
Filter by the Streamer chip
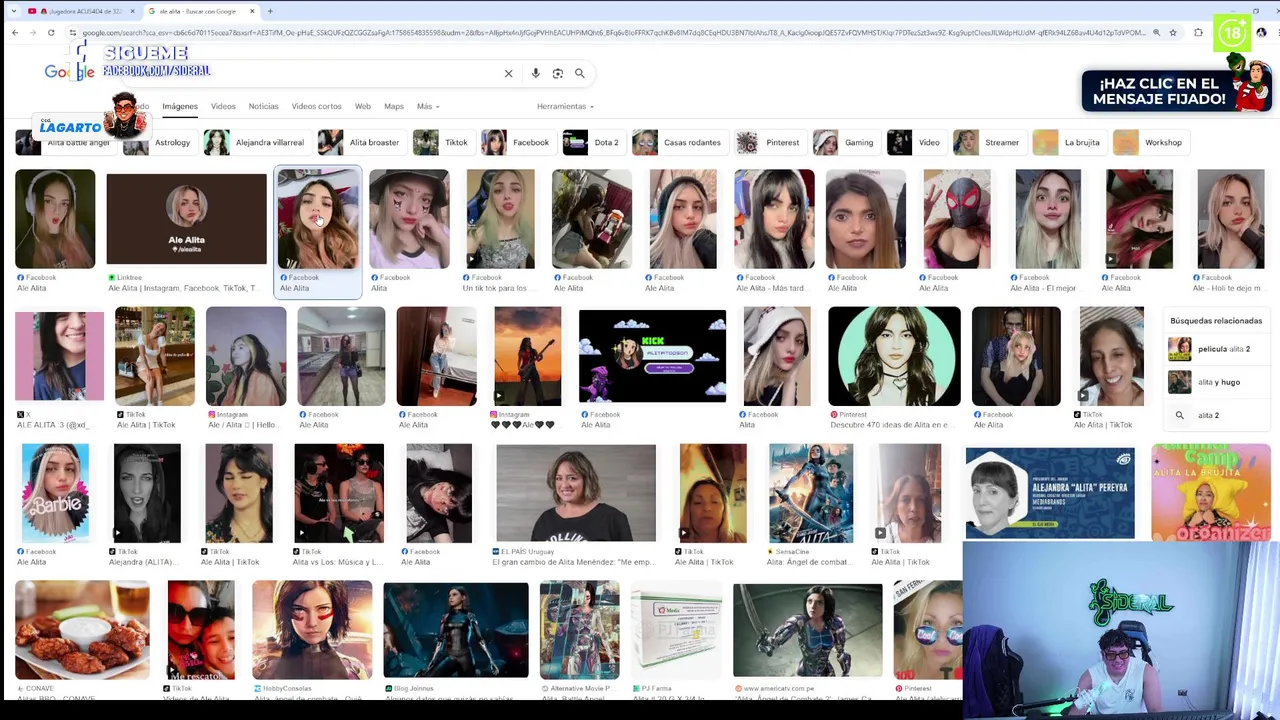(x=988, y=142)
